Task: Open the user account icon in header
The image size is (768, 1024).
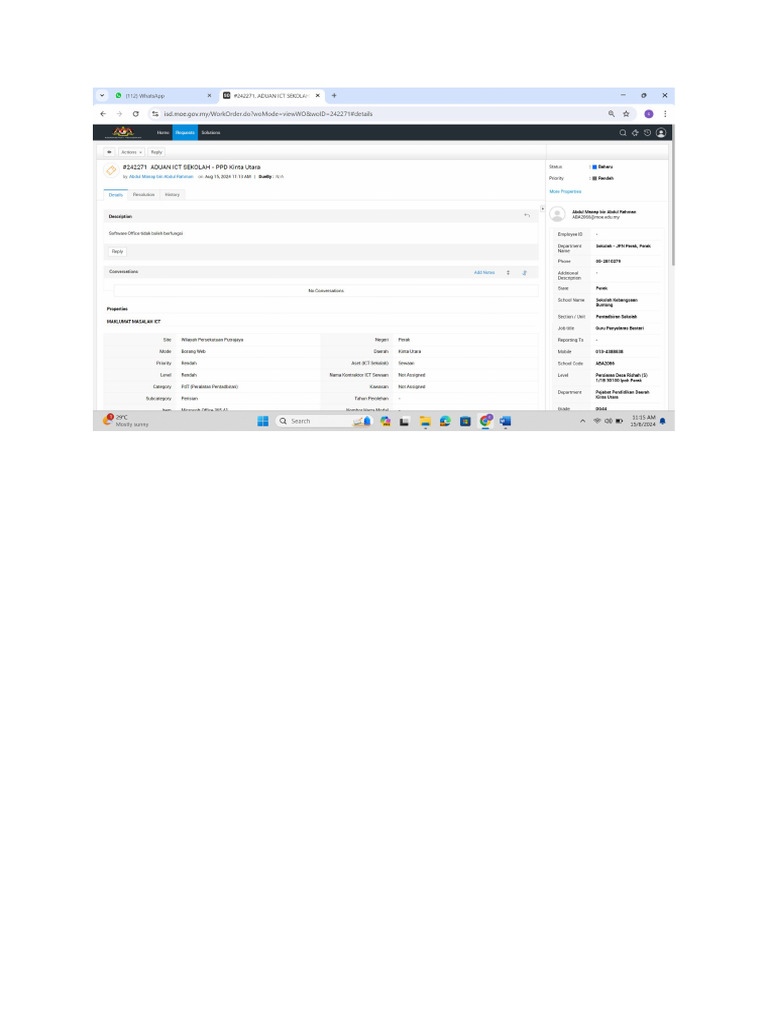Action: [x=661, y=133]
